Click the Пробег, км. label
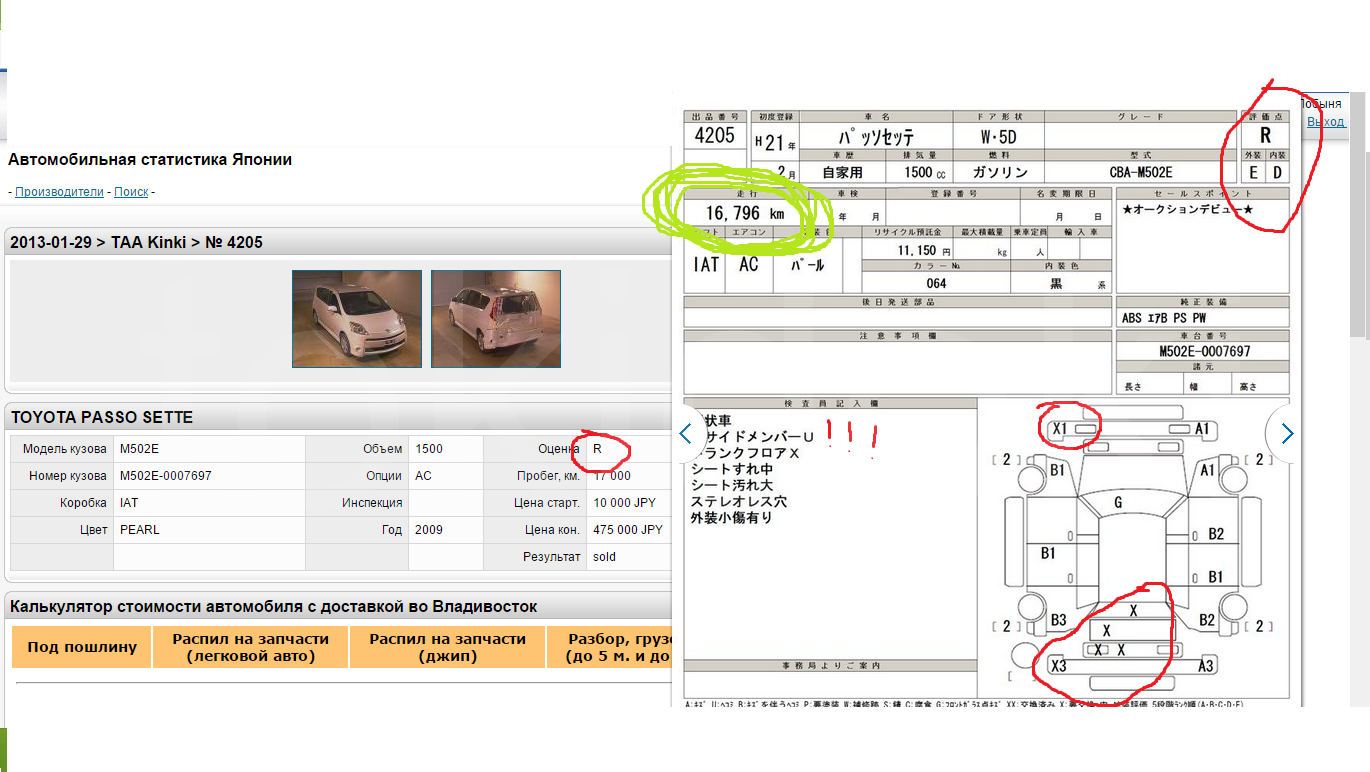Image resolution: width=1370 pixels, height=772 pixels. (549, 476)
